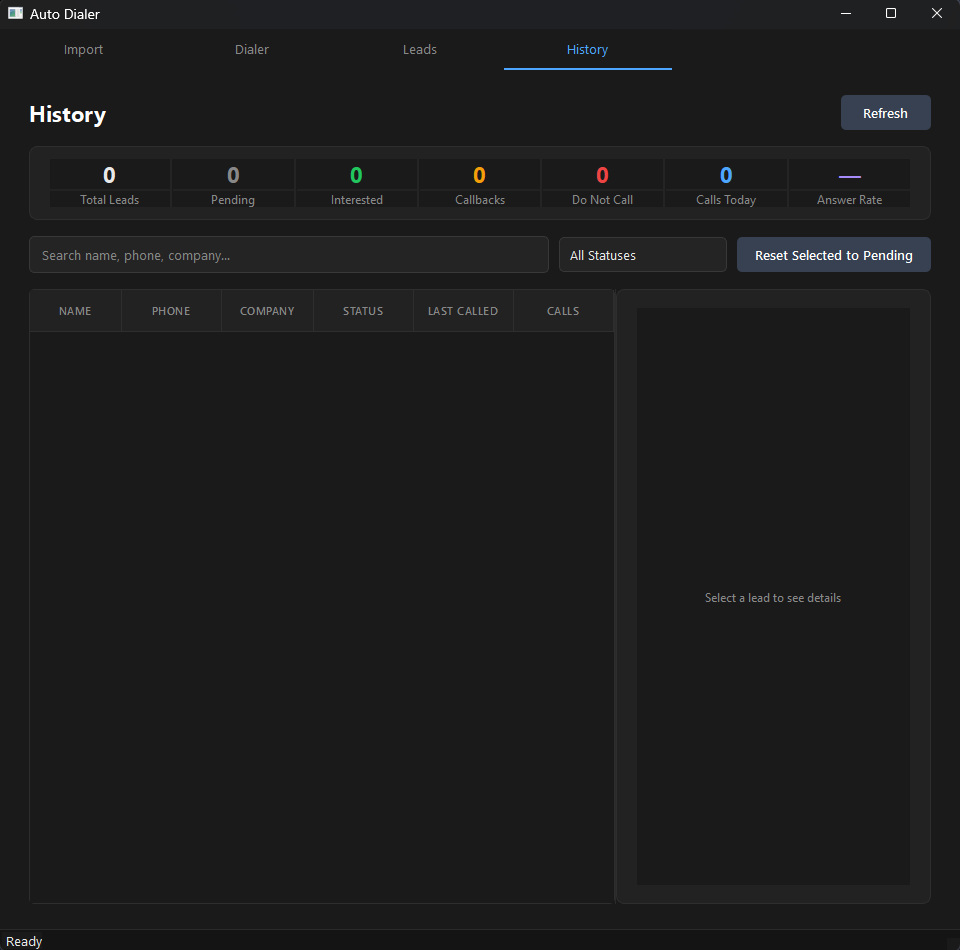
Task: Close the Auto Dialer window
Action: tap(937, 13)
